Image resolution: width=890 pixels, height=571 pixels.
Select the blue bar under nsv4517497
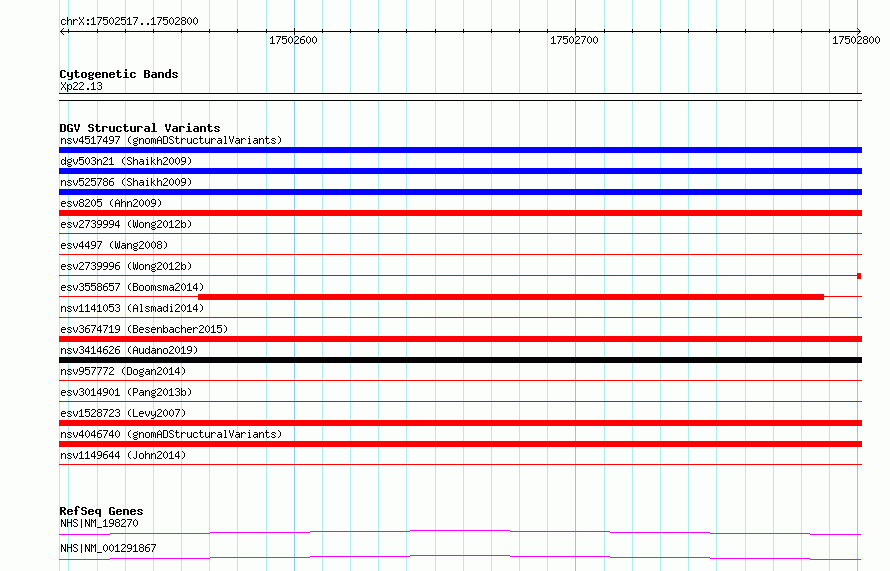[x=460, y=150]
